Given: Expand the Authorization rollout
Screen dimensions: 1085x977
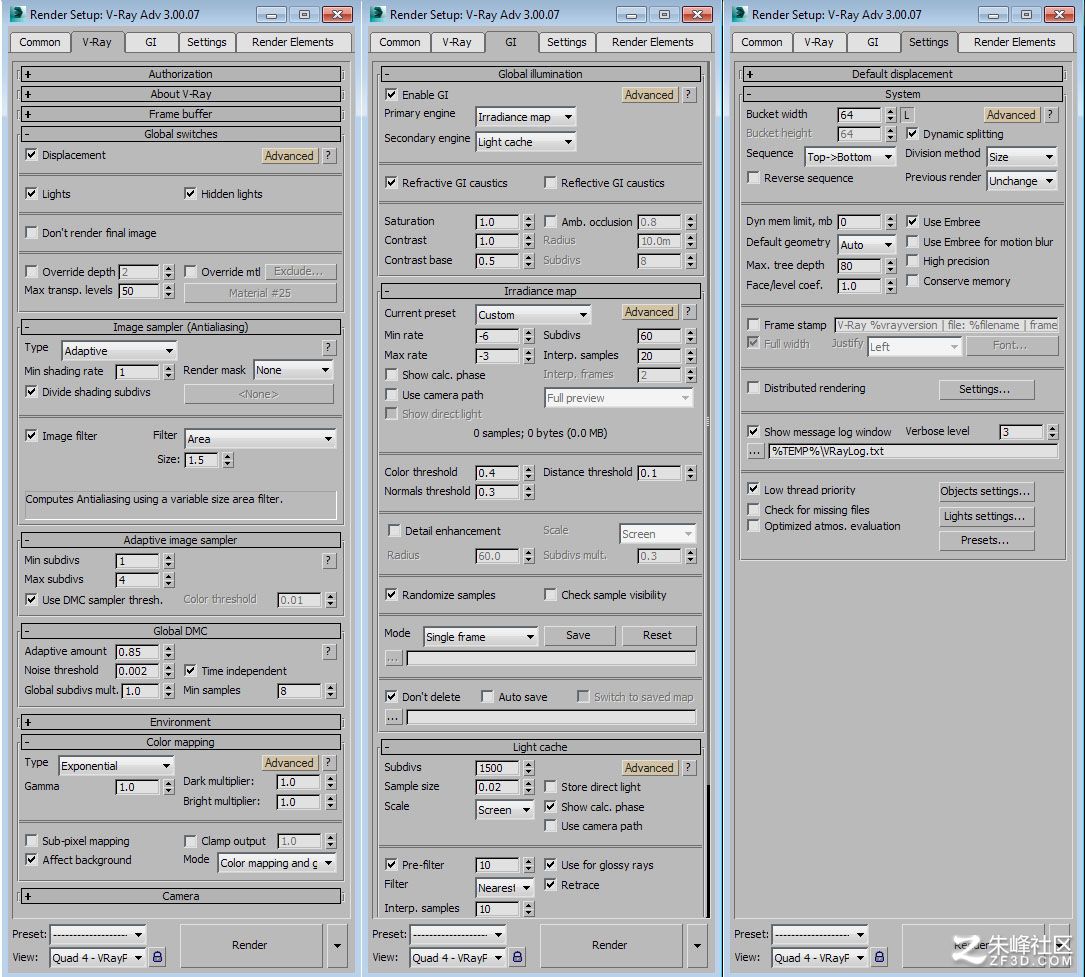Looking at the screenshot, I should pyautogui.click(x=181, y=74).
